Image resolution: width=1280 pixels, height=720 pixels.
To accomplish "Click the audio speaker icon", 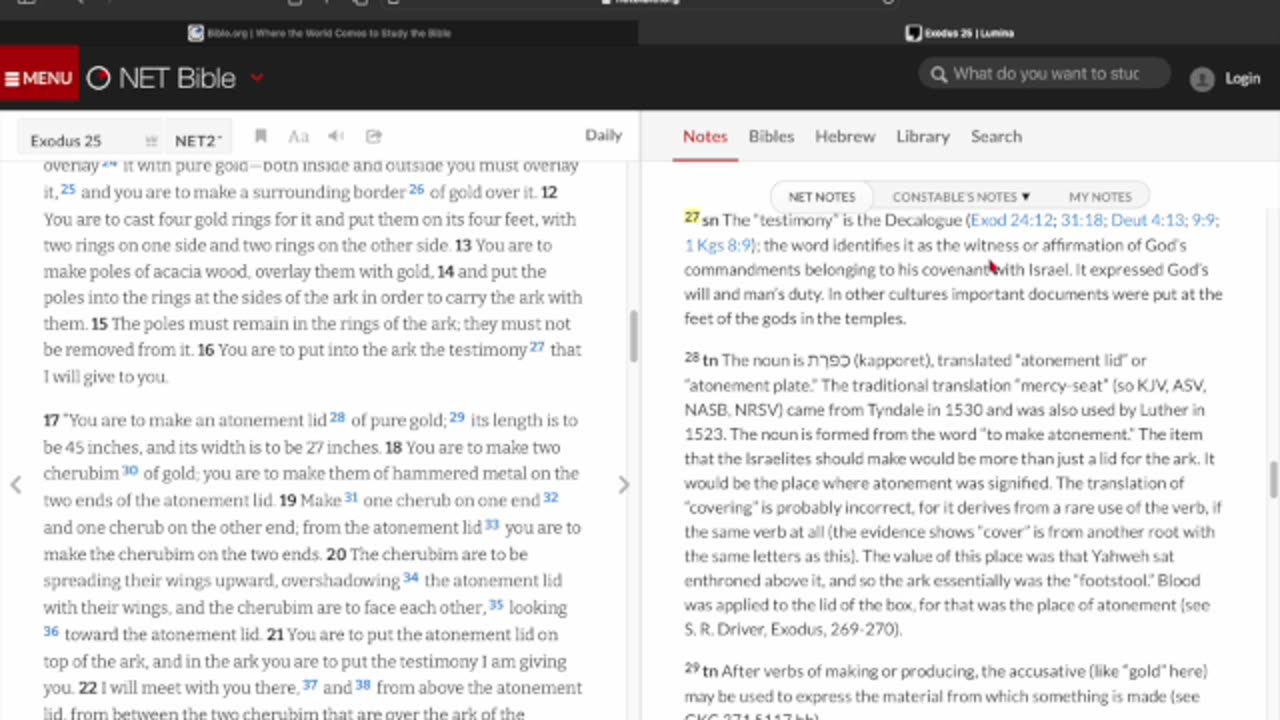I will click(336, 136).
